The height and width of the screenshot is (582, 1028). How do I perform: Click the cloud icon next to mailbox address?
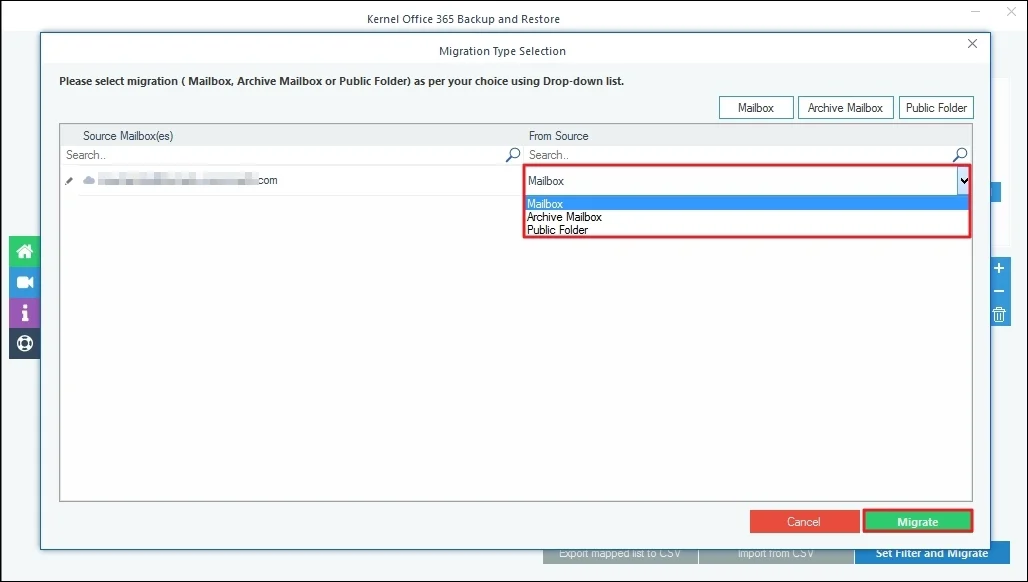[89, 180]
